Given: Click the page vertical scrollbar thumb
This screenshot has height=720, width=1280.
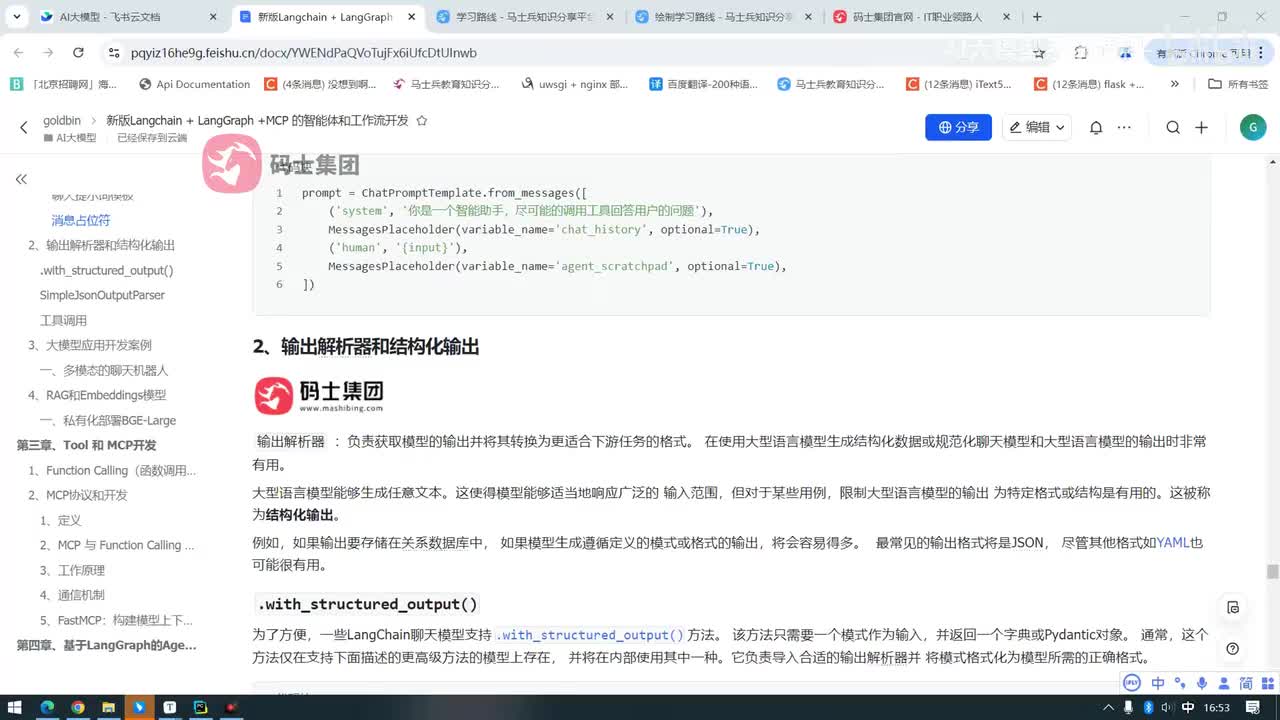Looking at the screenshot, I should click(x=1272, y=572).
